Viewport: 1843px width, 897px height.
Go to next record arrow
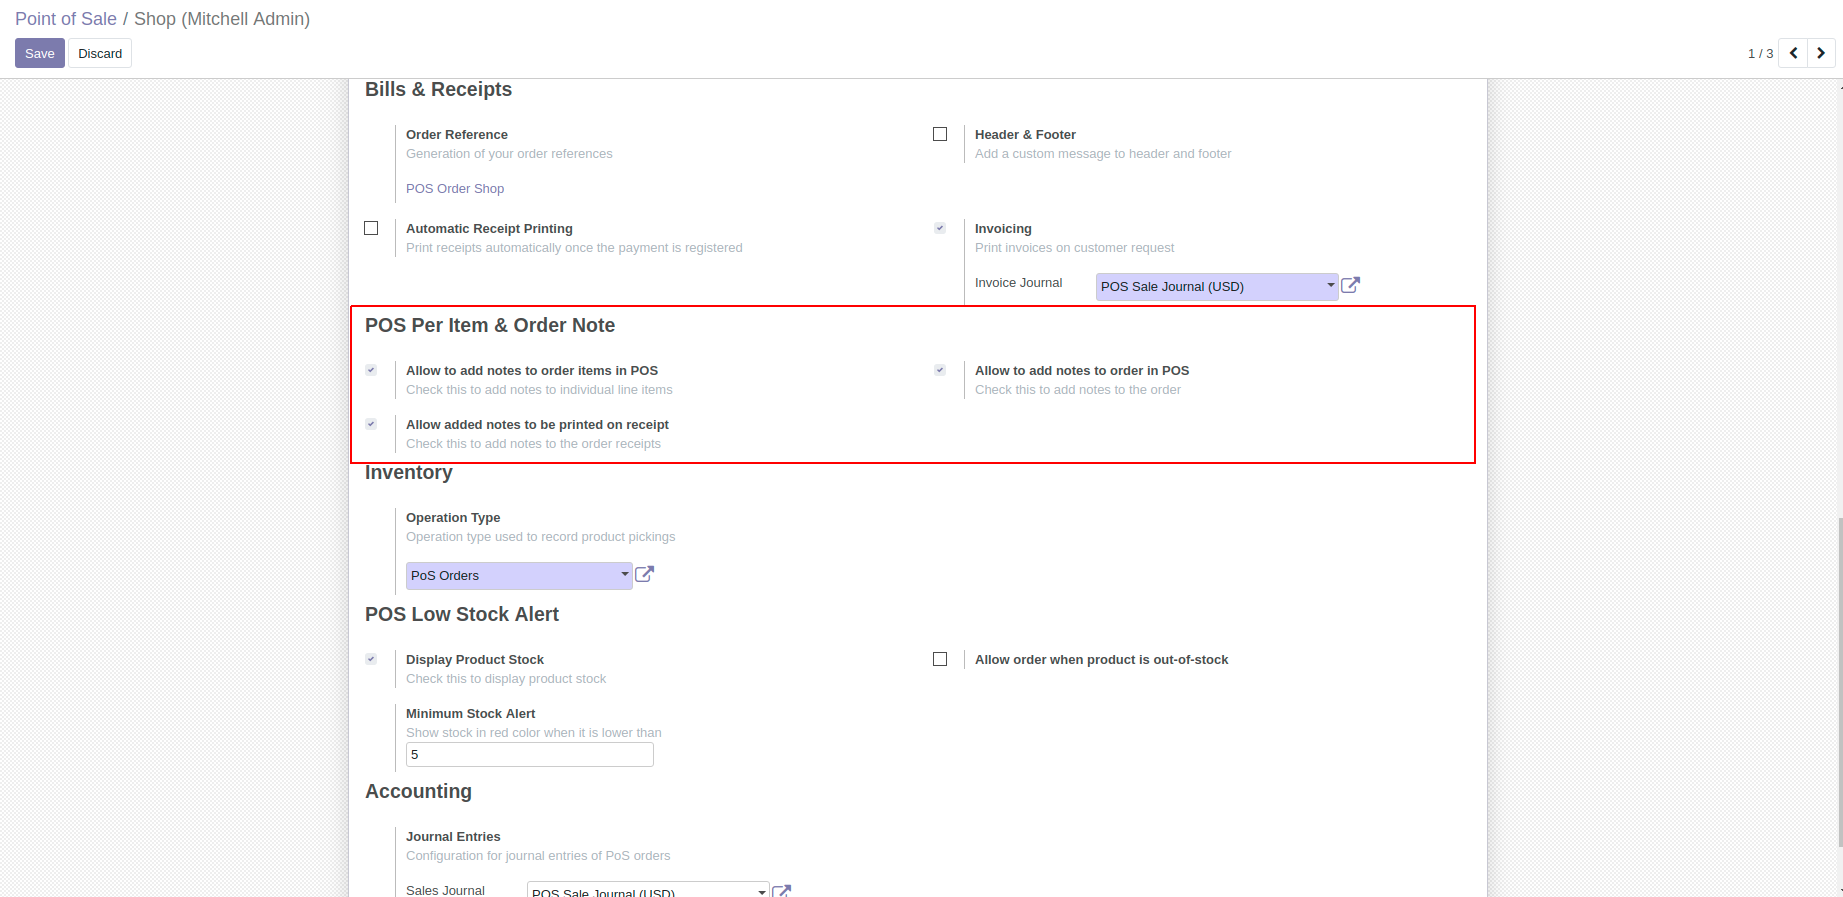click(x=1821, y=53)
